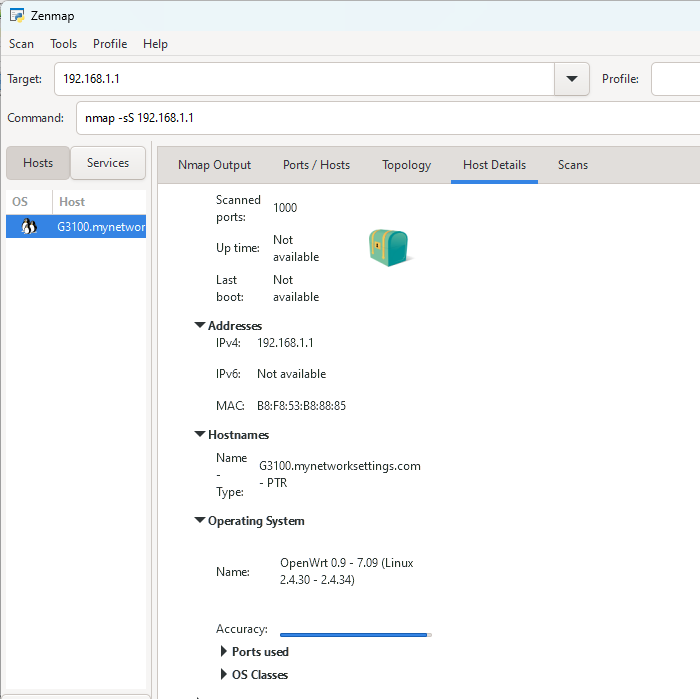This screenshot has width=700, height=699.
Task: Sort host list by the Host column header
Action: 100,202
